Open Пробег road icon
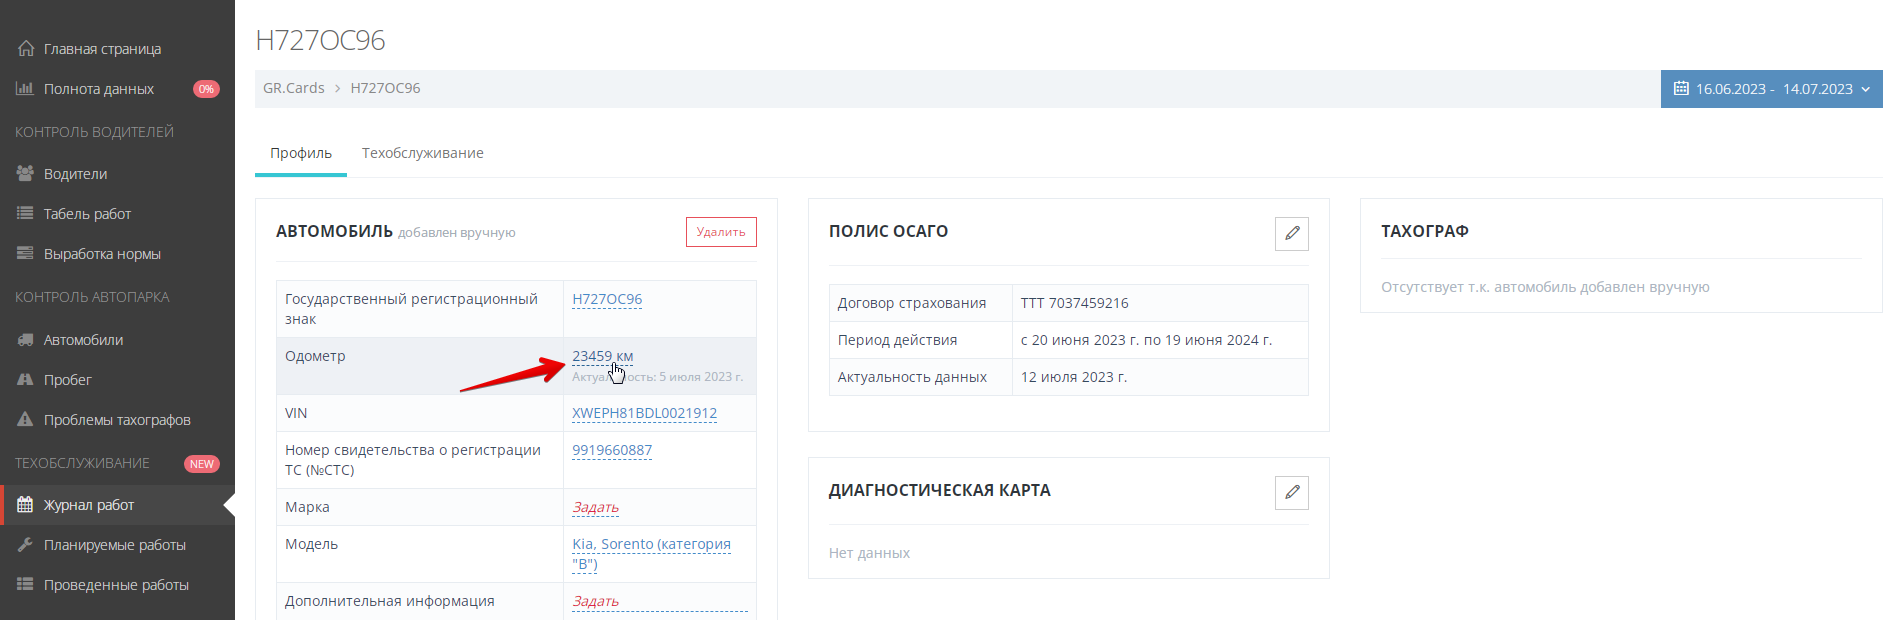The width and height of the screenshot is (1900, 620). click(25, 380)
